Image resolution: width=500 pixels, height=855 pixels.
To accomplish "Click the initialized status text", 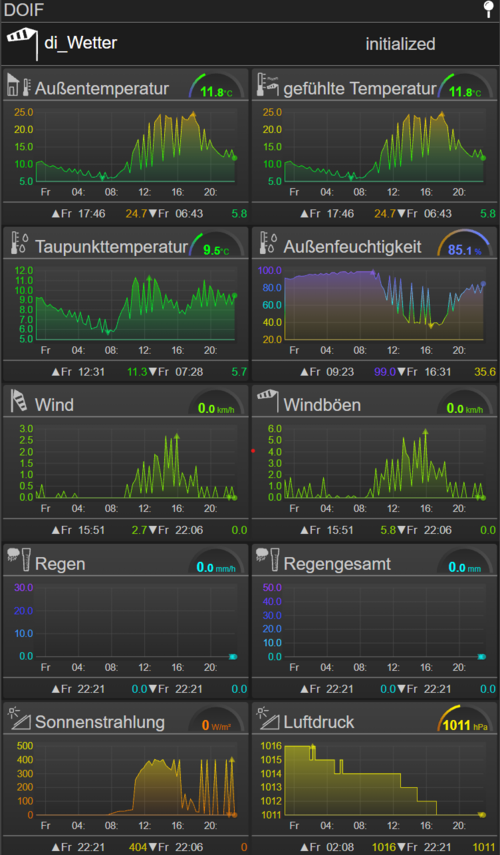I will [x=400, y=44].
